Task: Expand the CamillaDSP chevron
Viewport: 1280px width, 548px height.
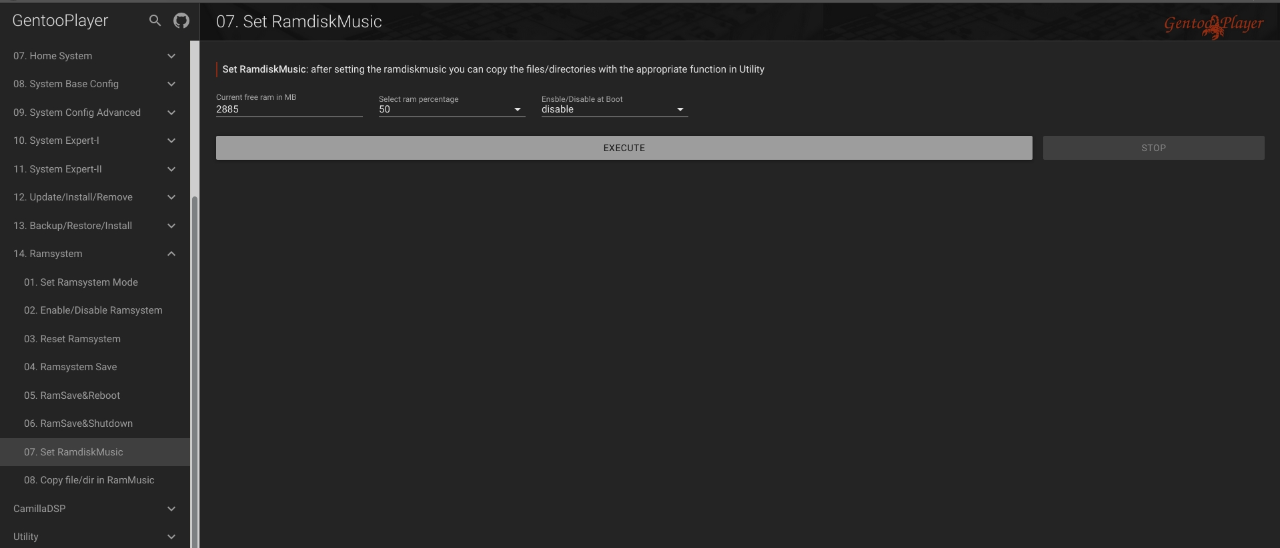Action: [171, 508]
